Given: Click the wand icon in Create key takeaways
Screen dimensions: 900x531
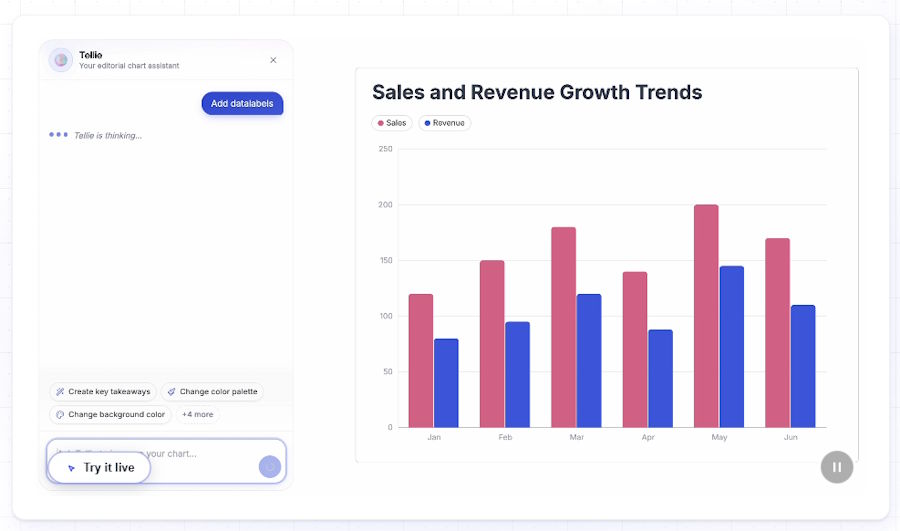Looking at the screenshot, I should [x=60, y=392].
